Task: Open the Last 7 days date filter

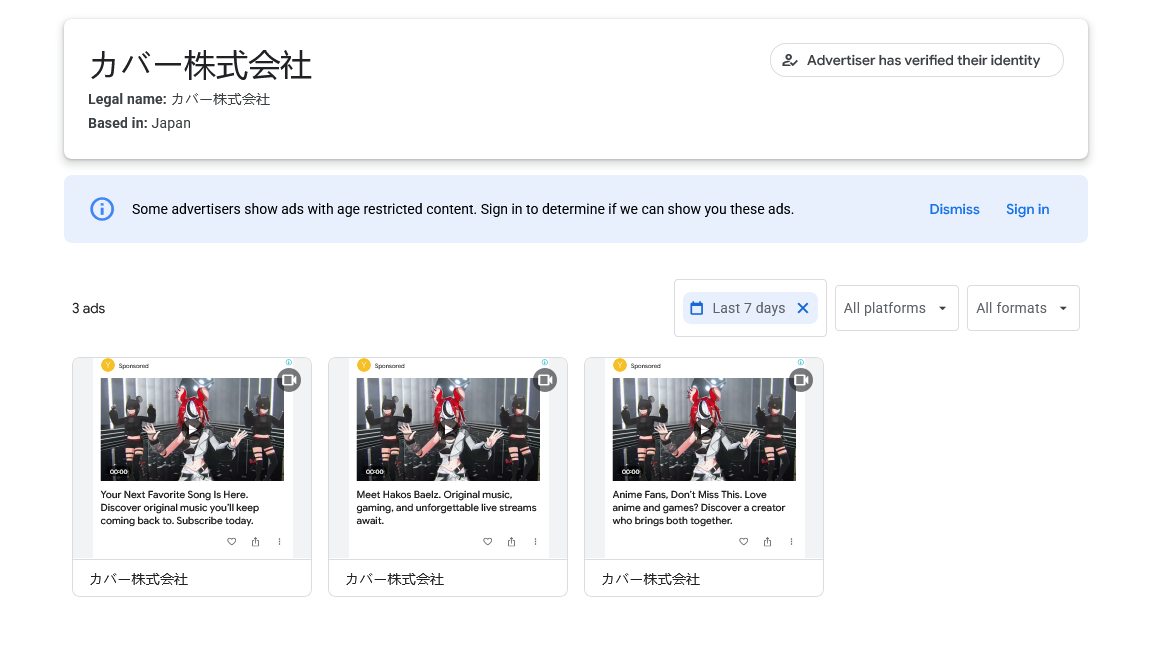Action: tap(748, 308)
